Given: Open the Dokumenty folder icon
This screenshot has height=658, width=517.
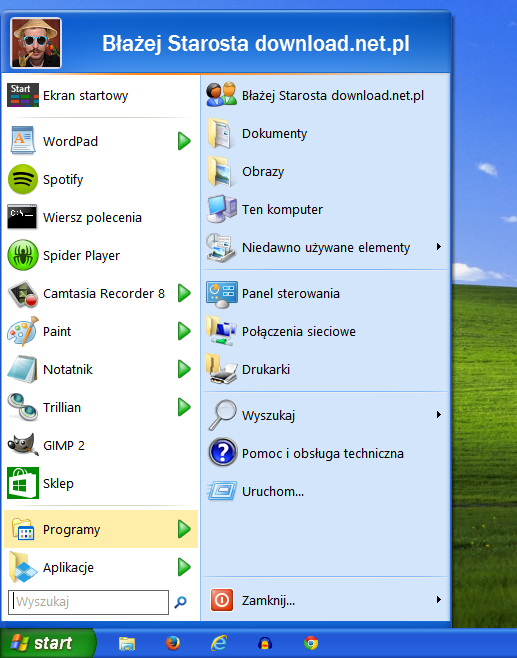Looking at the screenshot, I should [219, 133].
